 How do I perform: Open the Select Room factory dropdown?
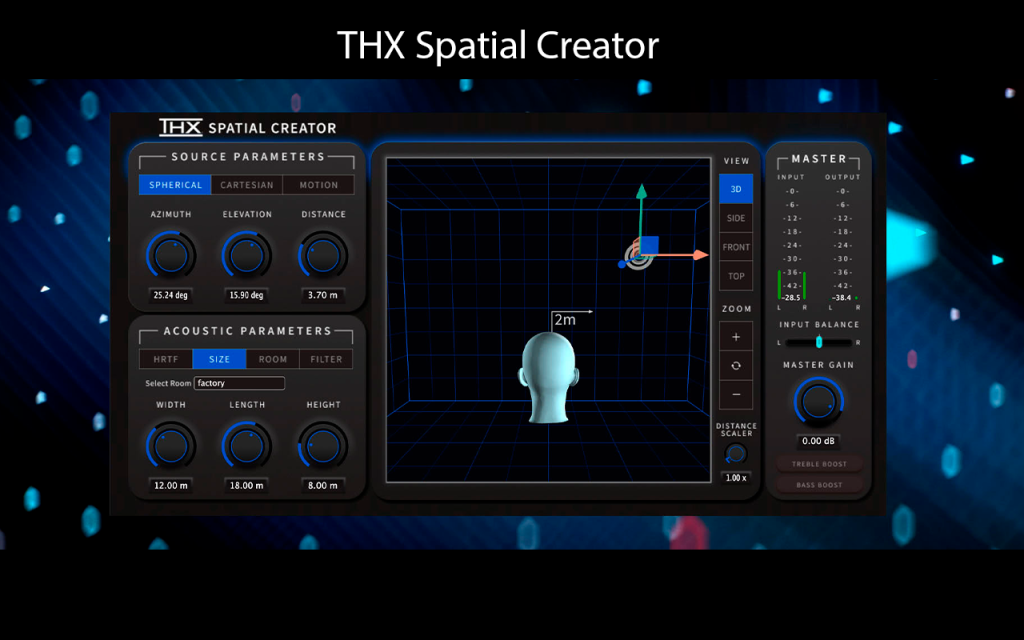[x=239, y=383]
